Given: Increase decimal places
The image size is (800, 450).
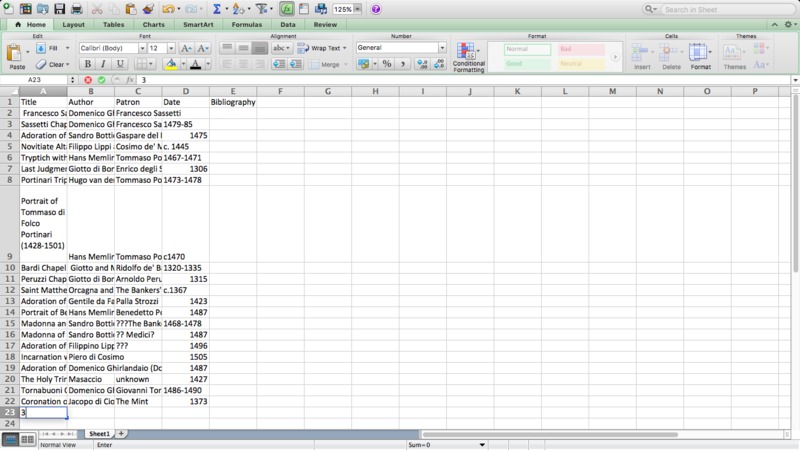Looking at the screenshot, I should click(422, 64).
